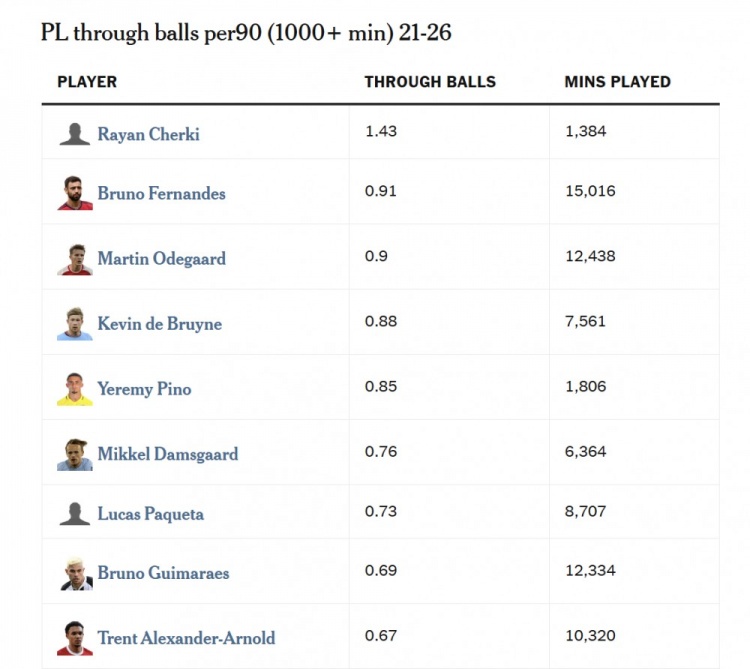Click Lucas Paqueta's placeholder avatar icon
The width and height of the screenshot is (750, 669).
click(x=75, y=514)
